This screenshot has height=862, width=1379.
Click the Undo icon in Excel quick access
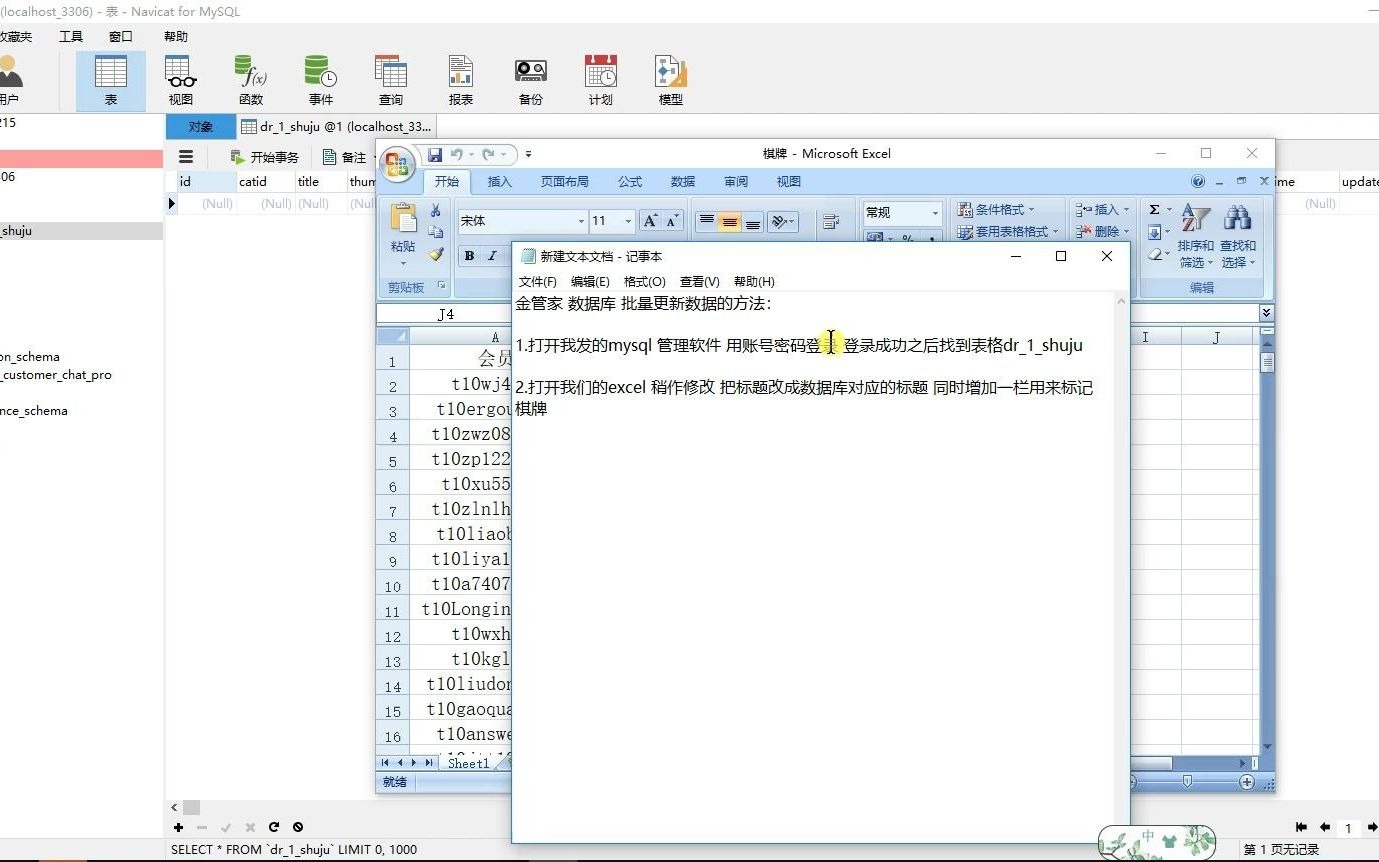click(x=457, y=154)
